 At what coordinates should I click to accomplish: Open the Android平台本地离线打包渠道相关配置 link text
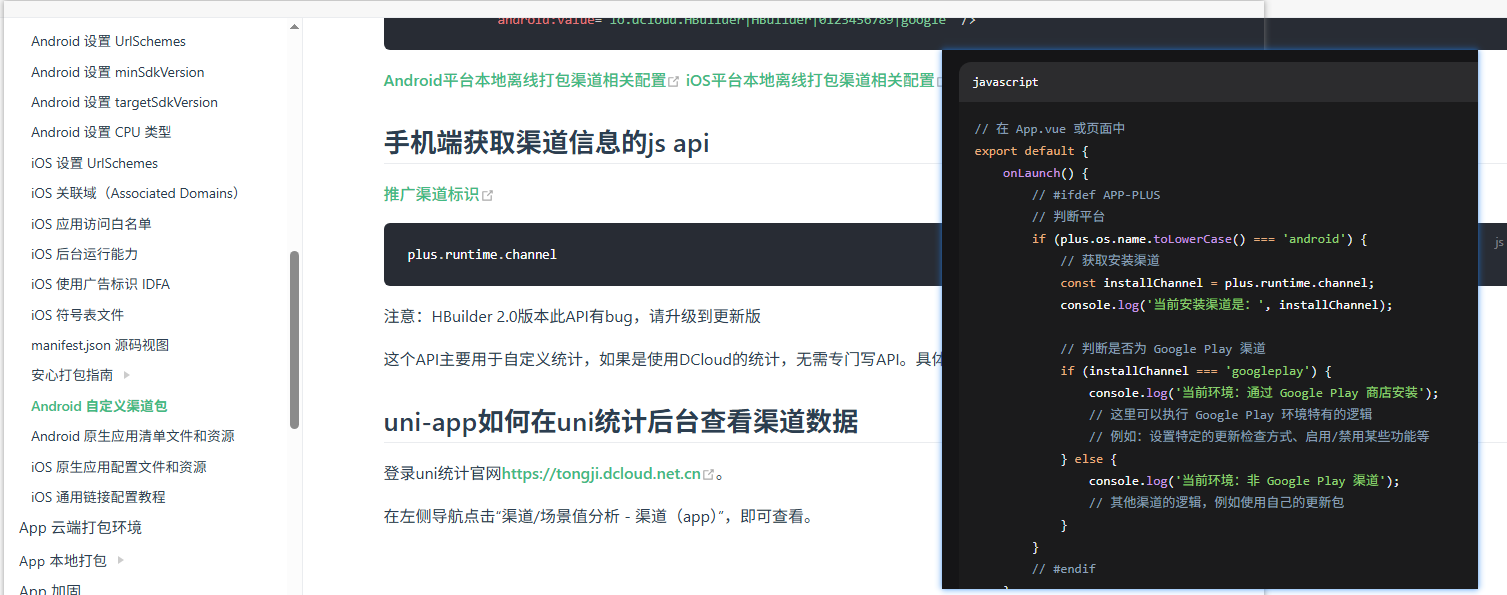coord(525,80)
